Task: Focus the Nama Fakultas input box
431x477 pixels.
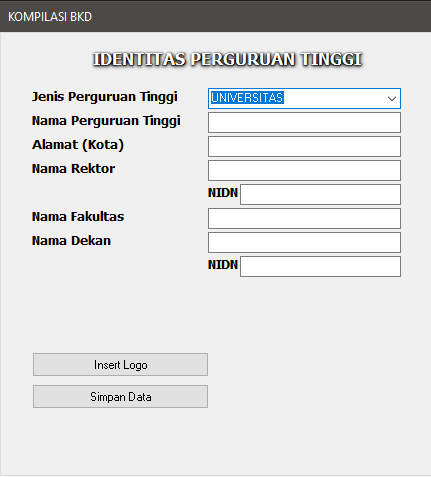Action: [x=304, y=218]
